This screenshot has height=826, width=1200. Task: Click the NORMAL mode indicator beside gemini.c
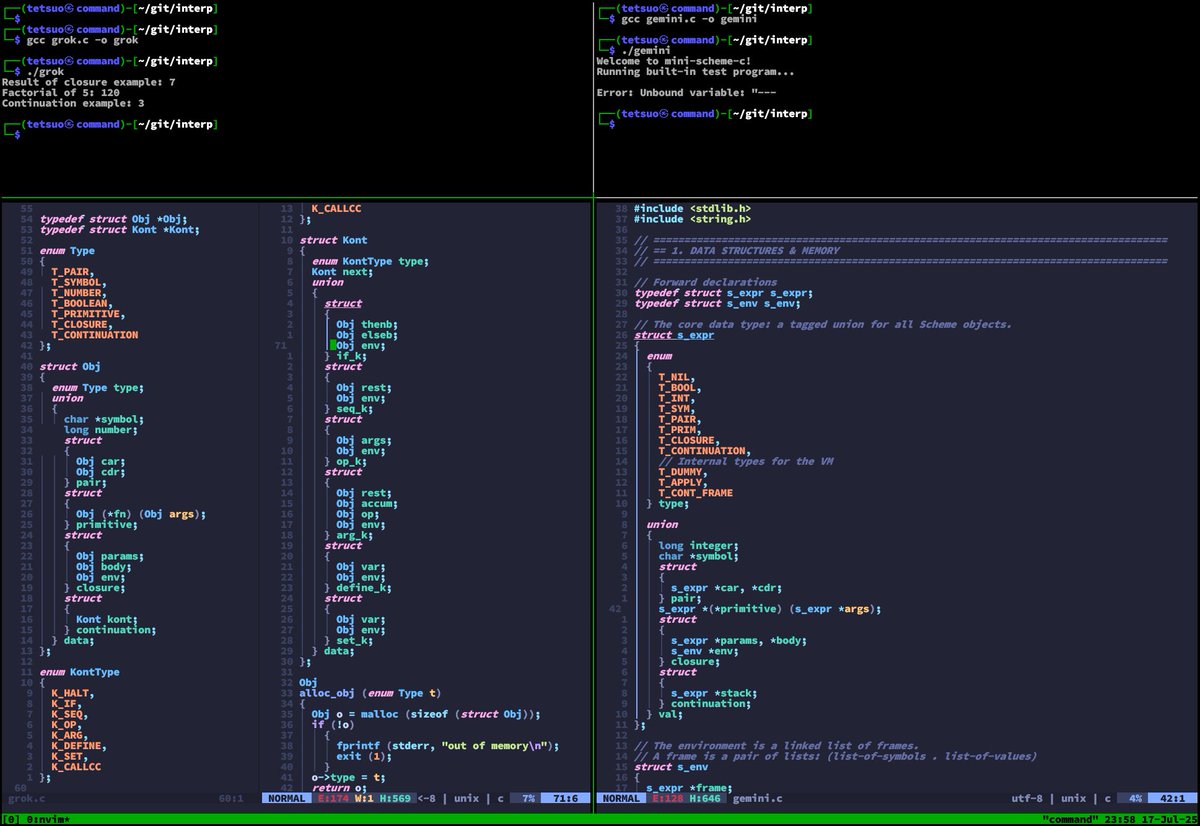(x=621, y=799)
